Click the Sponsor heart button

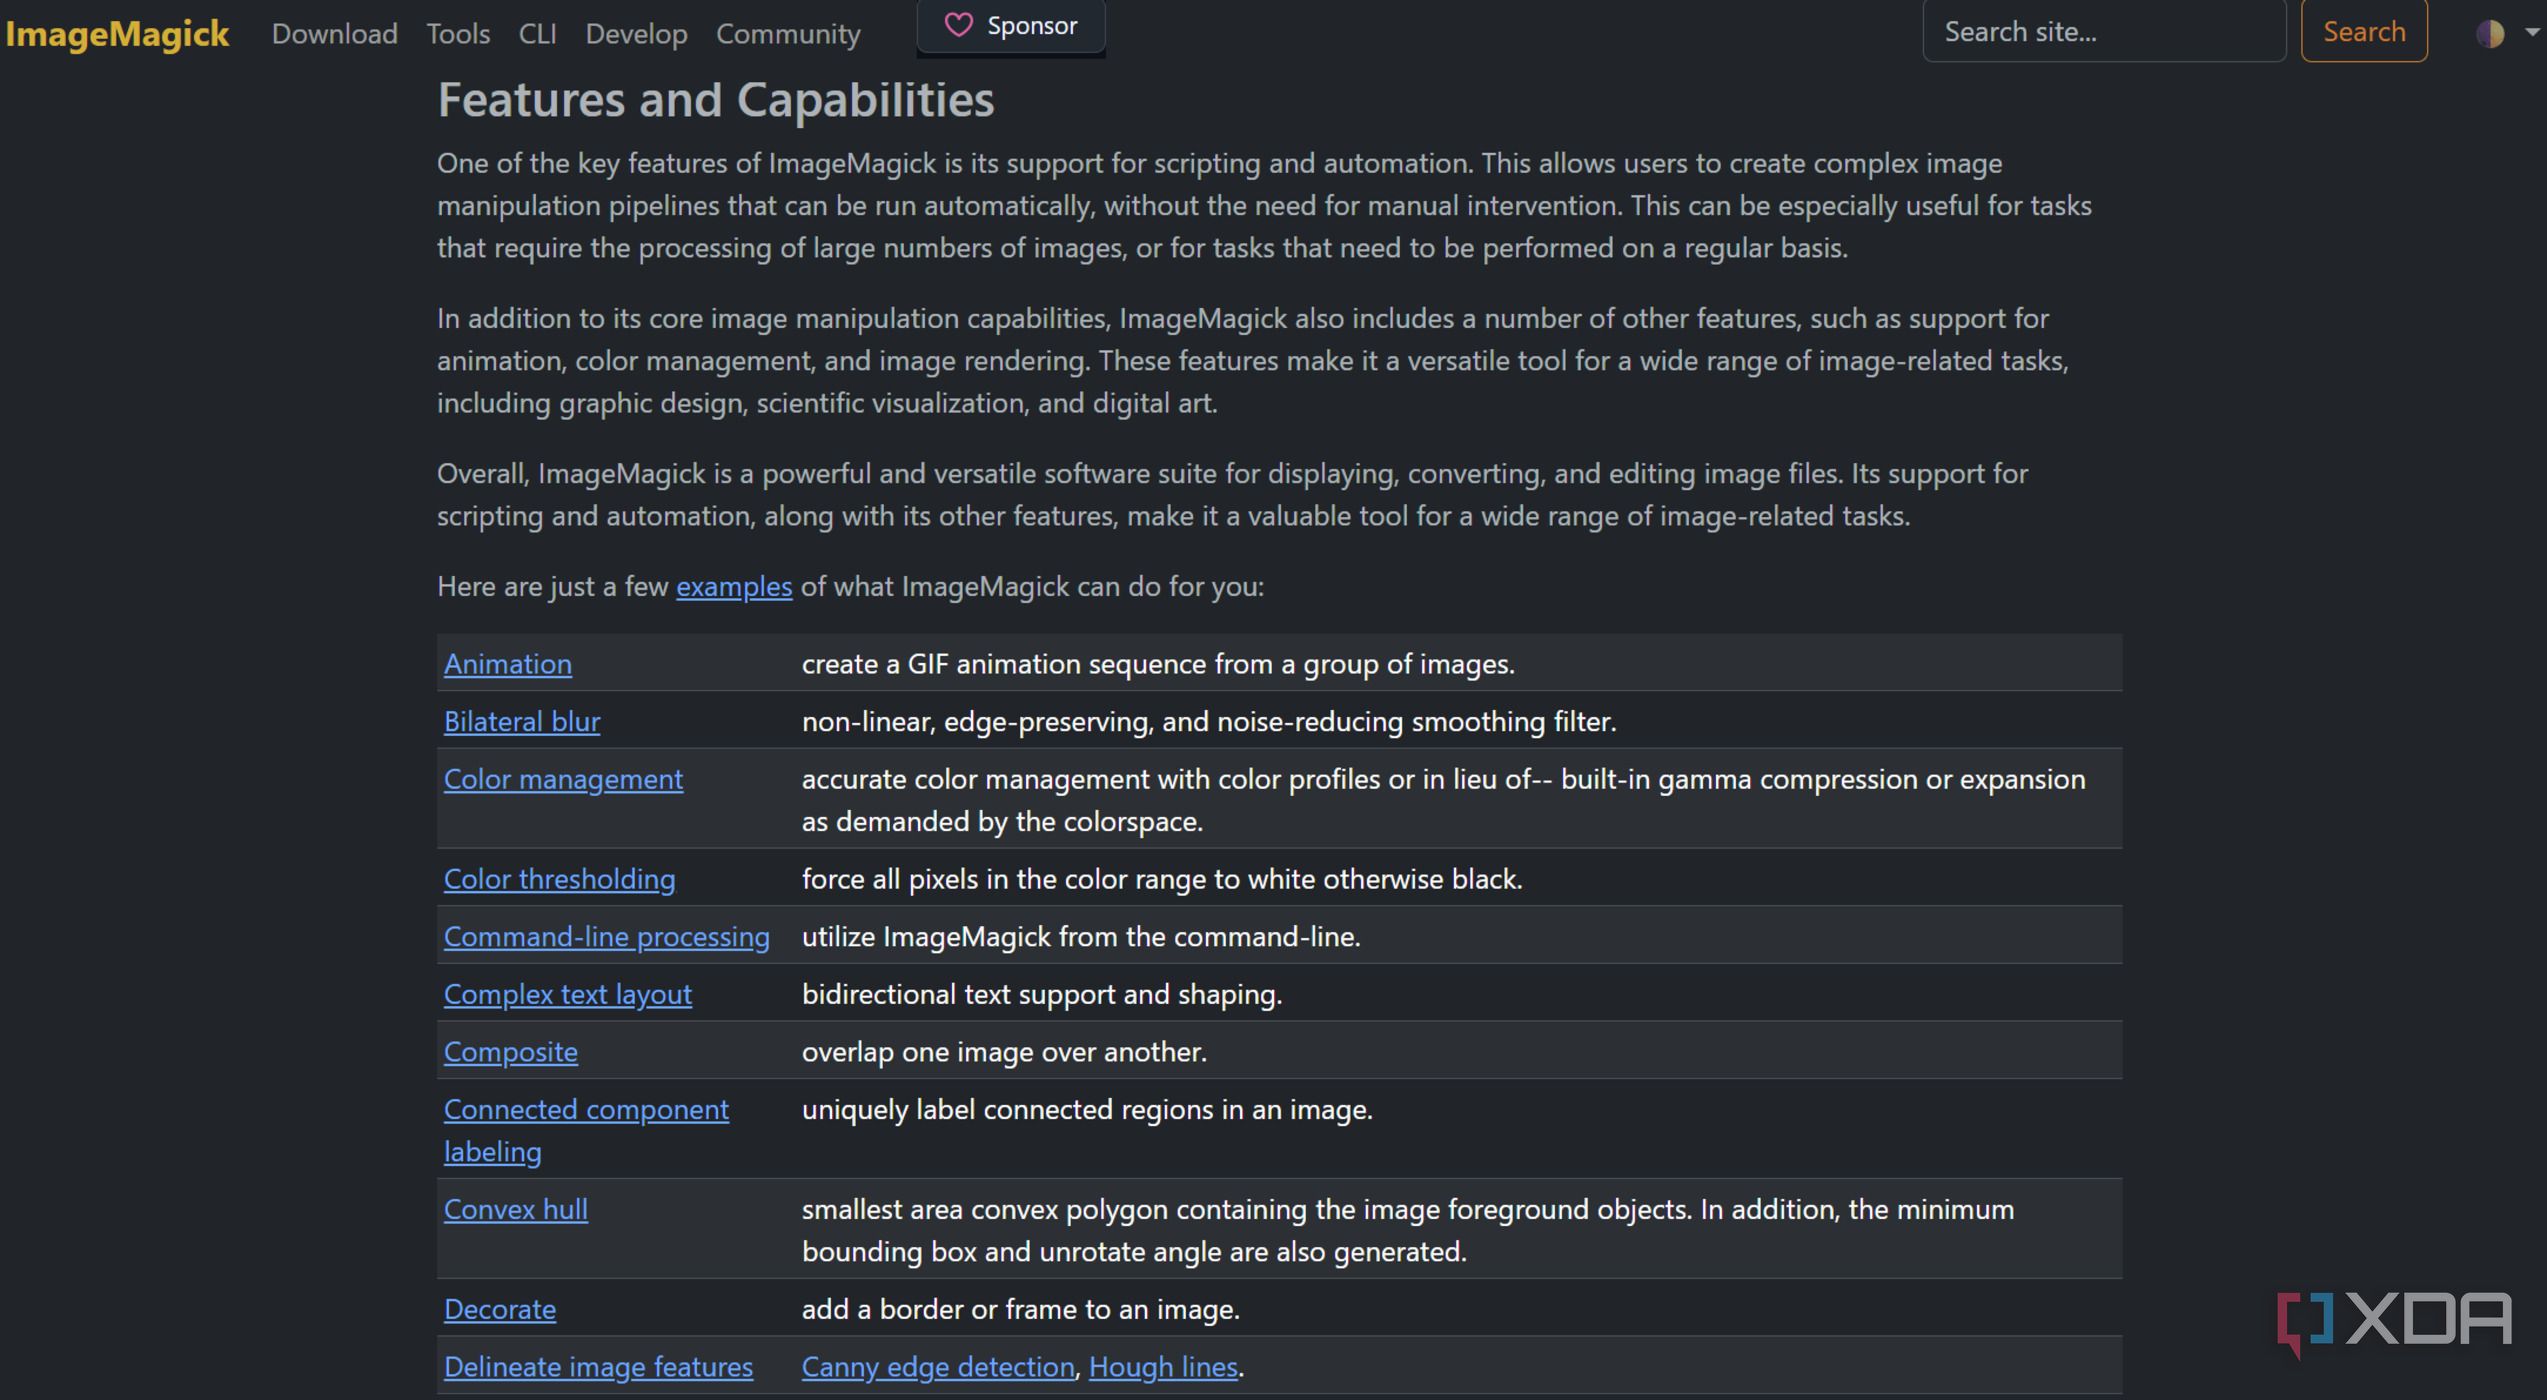[x=1011, y=26]
